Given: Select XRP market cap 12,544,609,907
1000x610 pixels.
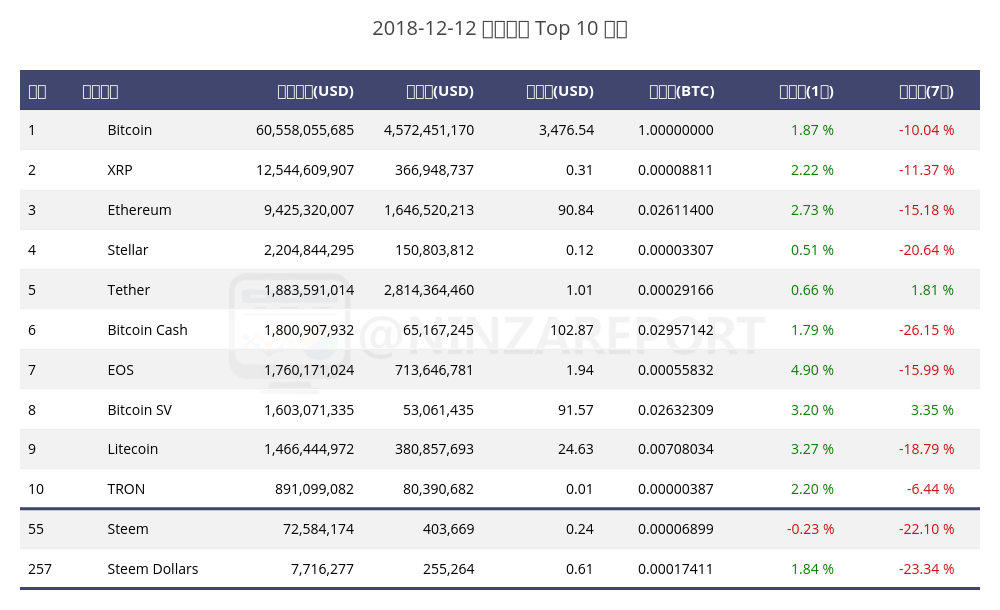Looking at the screenshot, I should (x=305, y=170).
